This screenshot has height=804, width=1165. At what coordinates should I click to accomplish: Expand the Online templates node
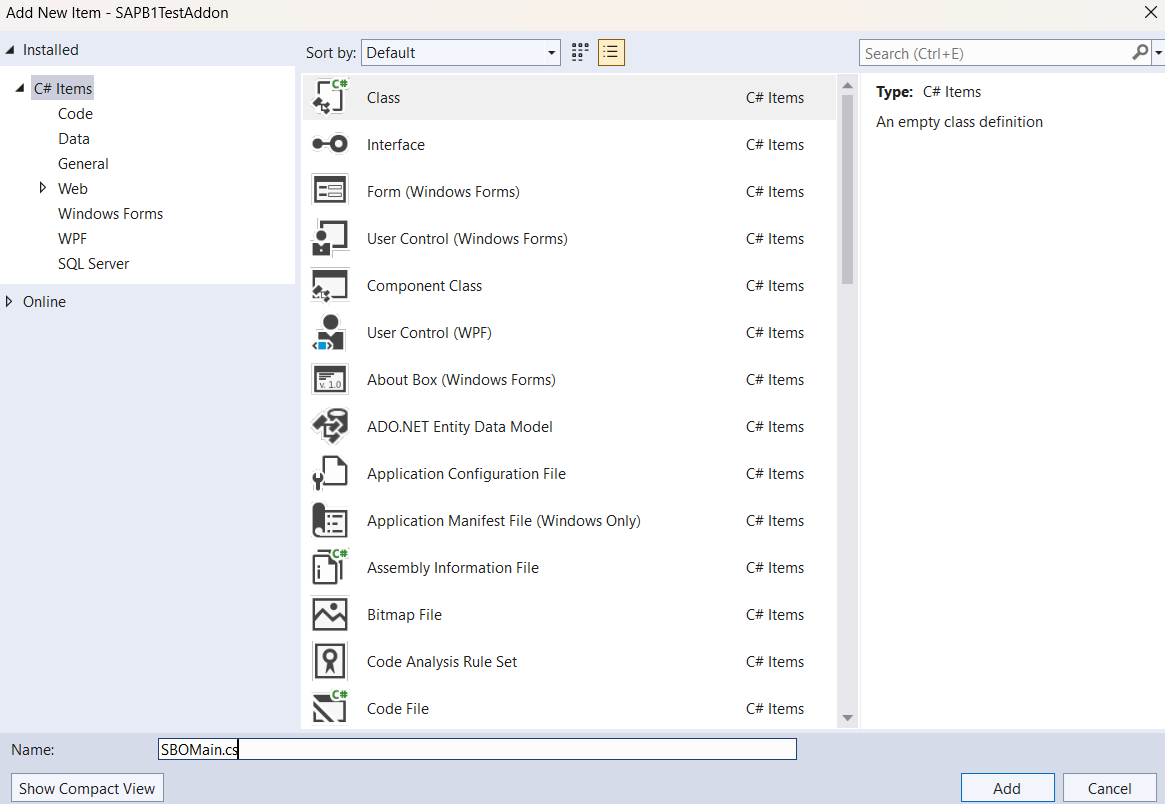(x=10, y=301)
